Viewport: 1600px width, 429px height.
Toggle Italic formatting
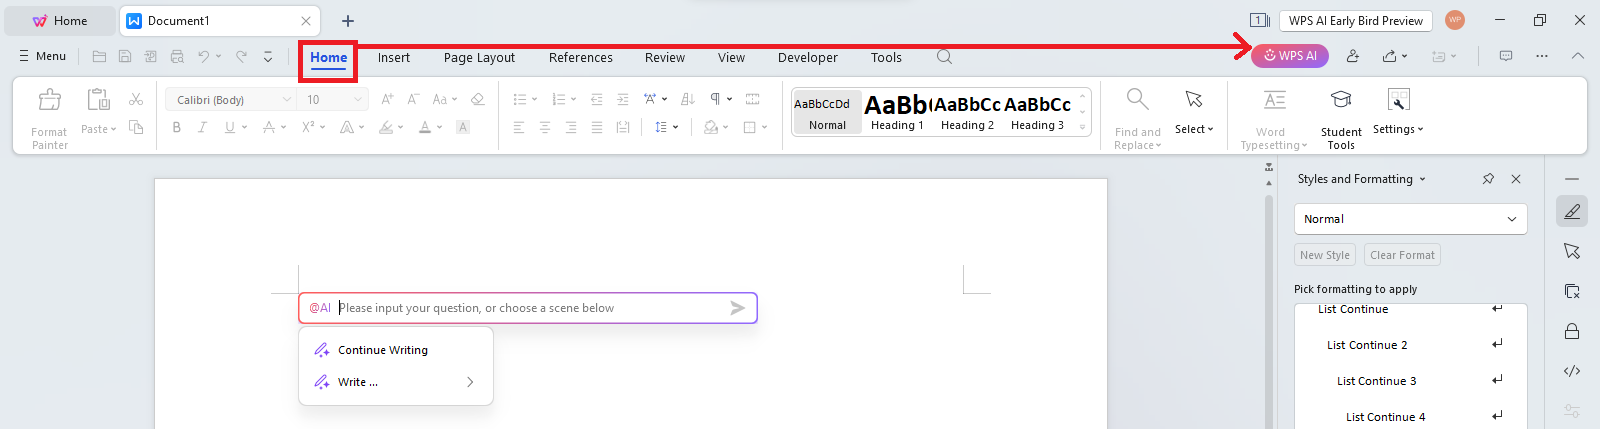coord(203,127)
